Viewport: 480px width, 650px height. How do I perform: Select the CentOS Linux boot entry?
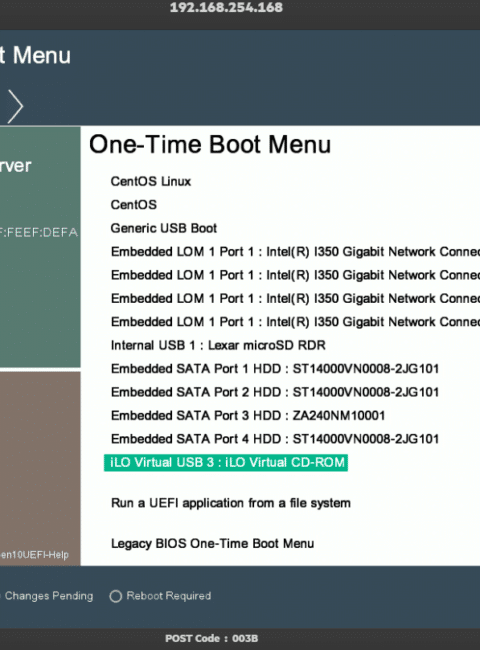150,182
